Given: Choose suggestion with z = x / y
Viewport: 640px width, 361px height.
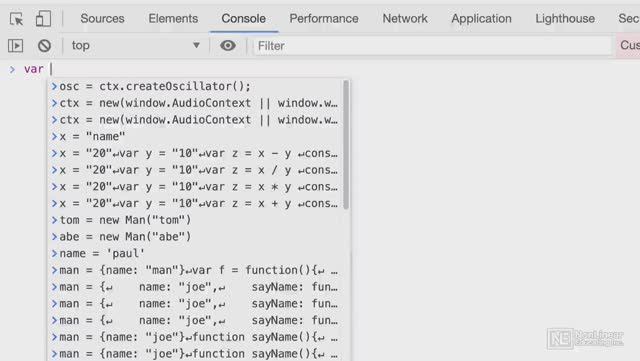Looking at the screenshot, I should tap(195, 170).
